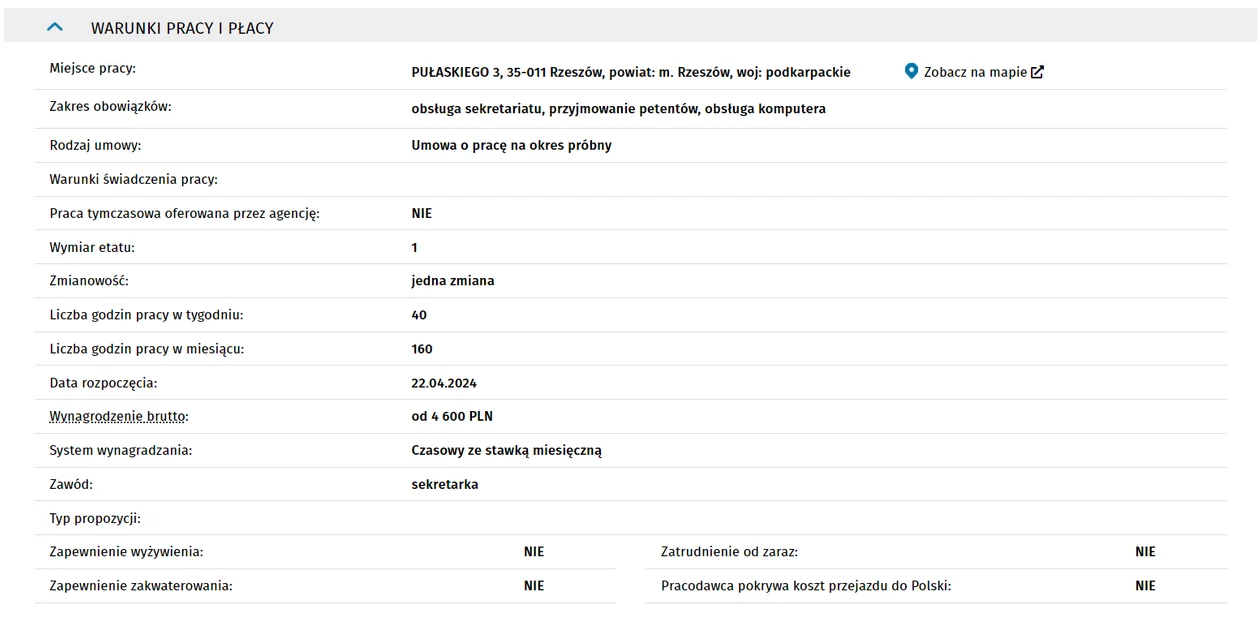Click the NIE value for koszt przejazdu do Polski
1260x617 pixels.
tap(1145, 586)
